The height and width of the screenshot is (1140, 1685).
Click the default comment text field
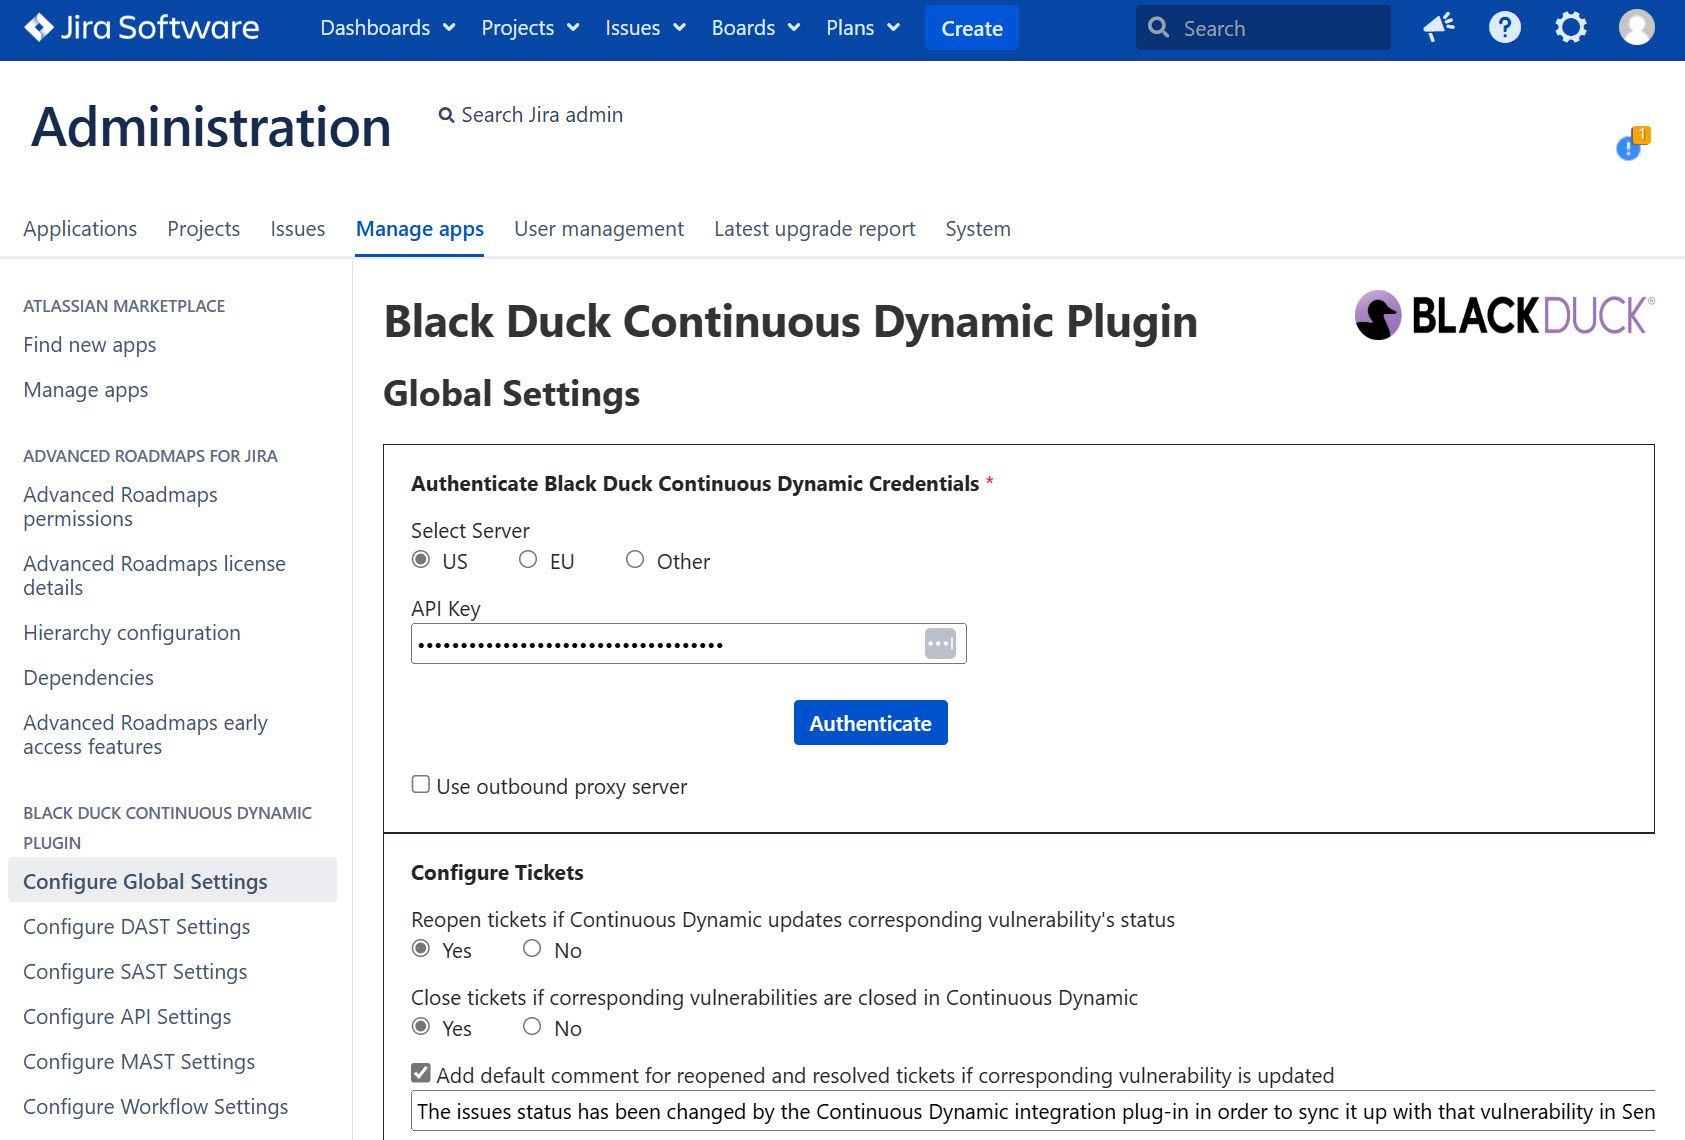pos(1033,1111)
